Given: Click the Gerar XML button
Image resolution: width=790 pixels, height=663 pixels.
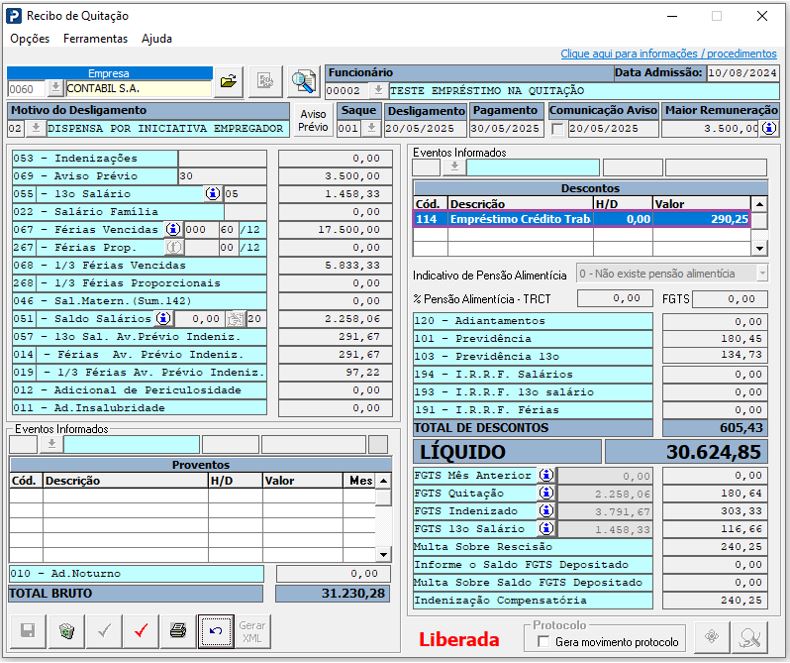Looking at the screenshot, I should tap(252, 631).
